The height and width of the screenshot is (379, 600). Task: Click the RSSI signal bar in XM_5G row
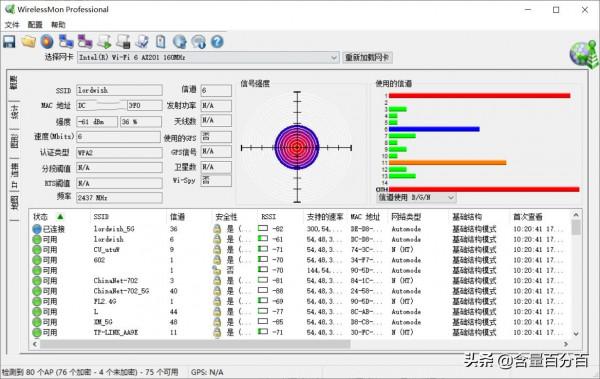(x=263, y=322)
